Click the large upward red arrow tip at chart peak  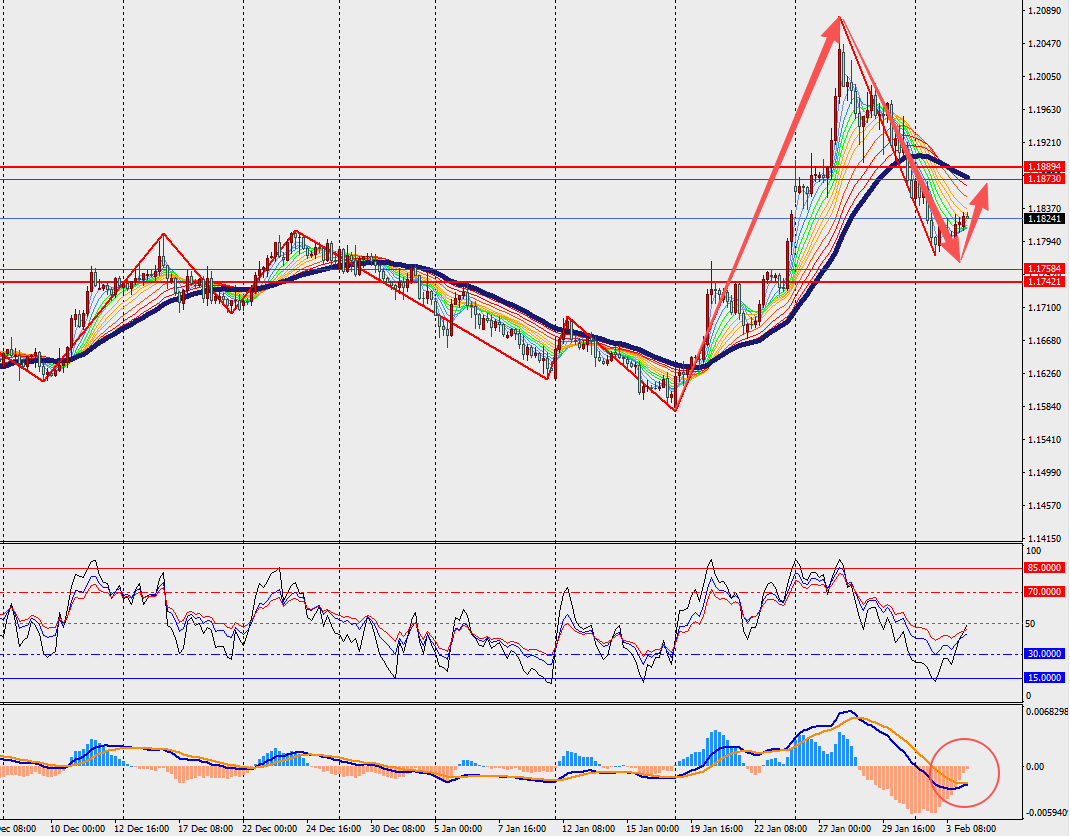point(834,26)
